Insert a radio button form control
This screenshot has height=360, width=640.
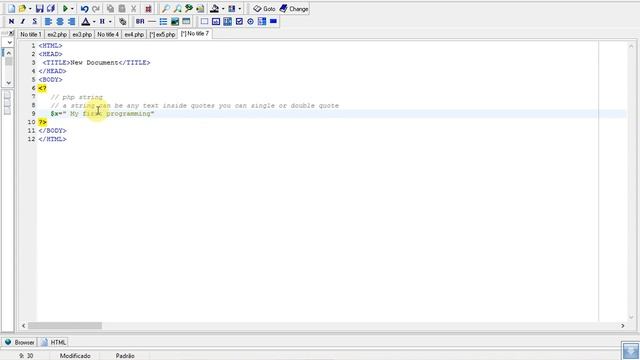point(250,21)
